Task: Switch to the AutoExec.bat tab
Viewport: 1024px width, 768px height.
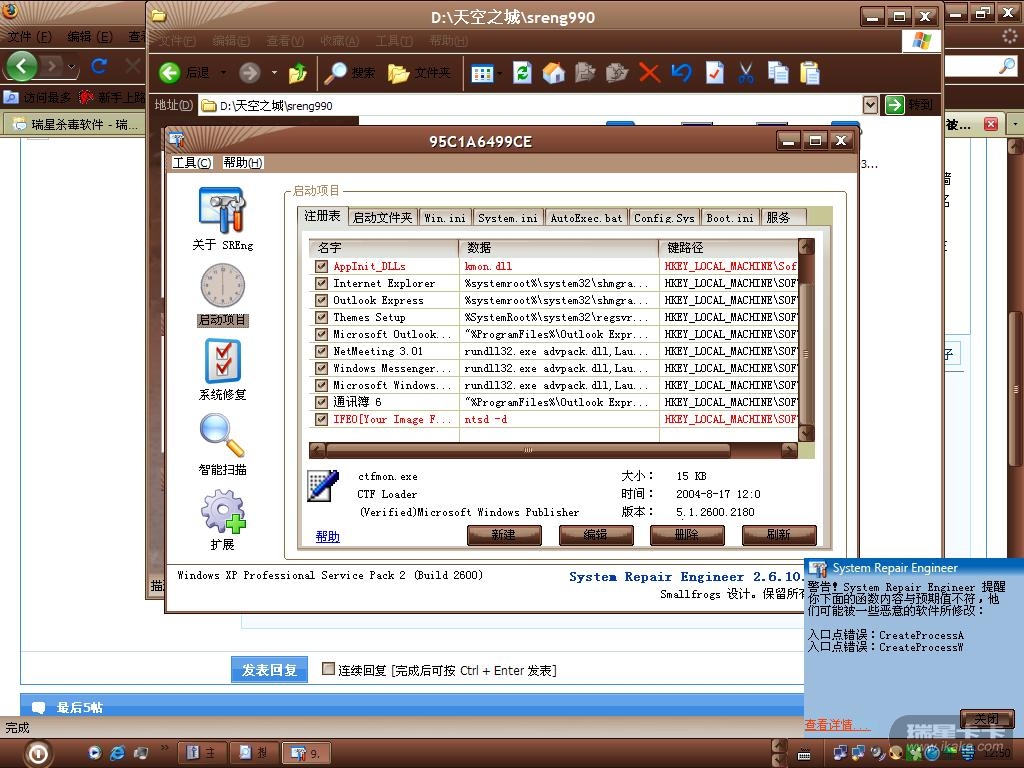Action: 586,217
